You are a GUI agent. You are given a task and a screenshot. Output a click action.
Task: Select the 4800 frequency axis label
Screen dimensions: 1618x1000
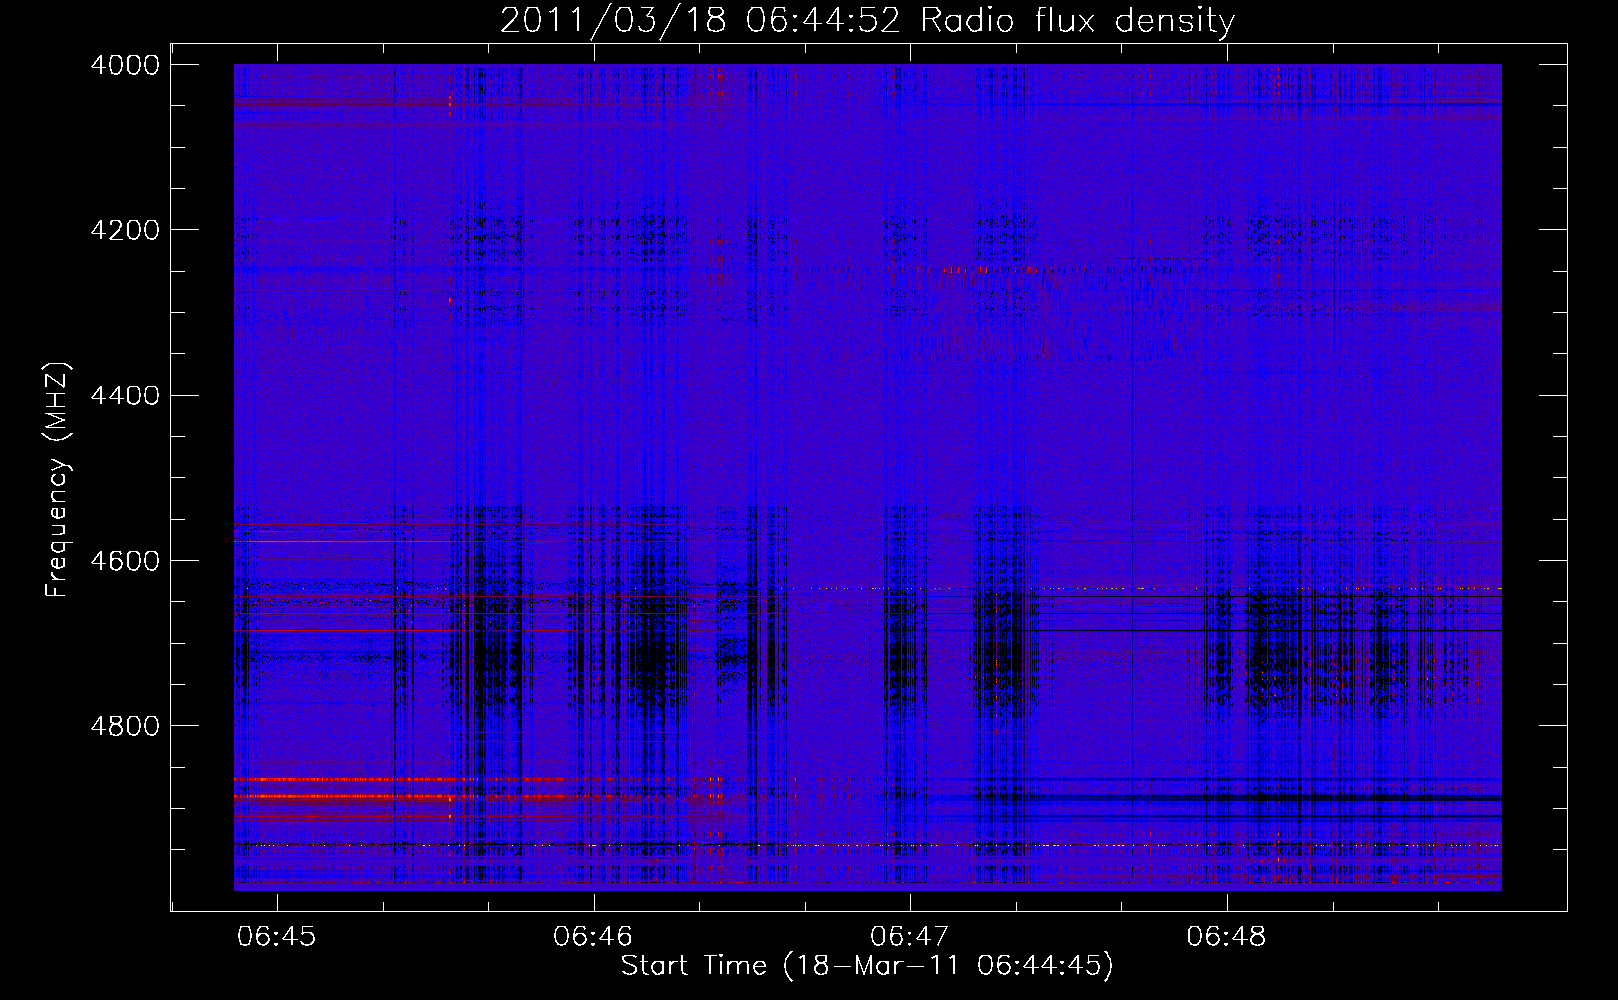click(125, 726)
